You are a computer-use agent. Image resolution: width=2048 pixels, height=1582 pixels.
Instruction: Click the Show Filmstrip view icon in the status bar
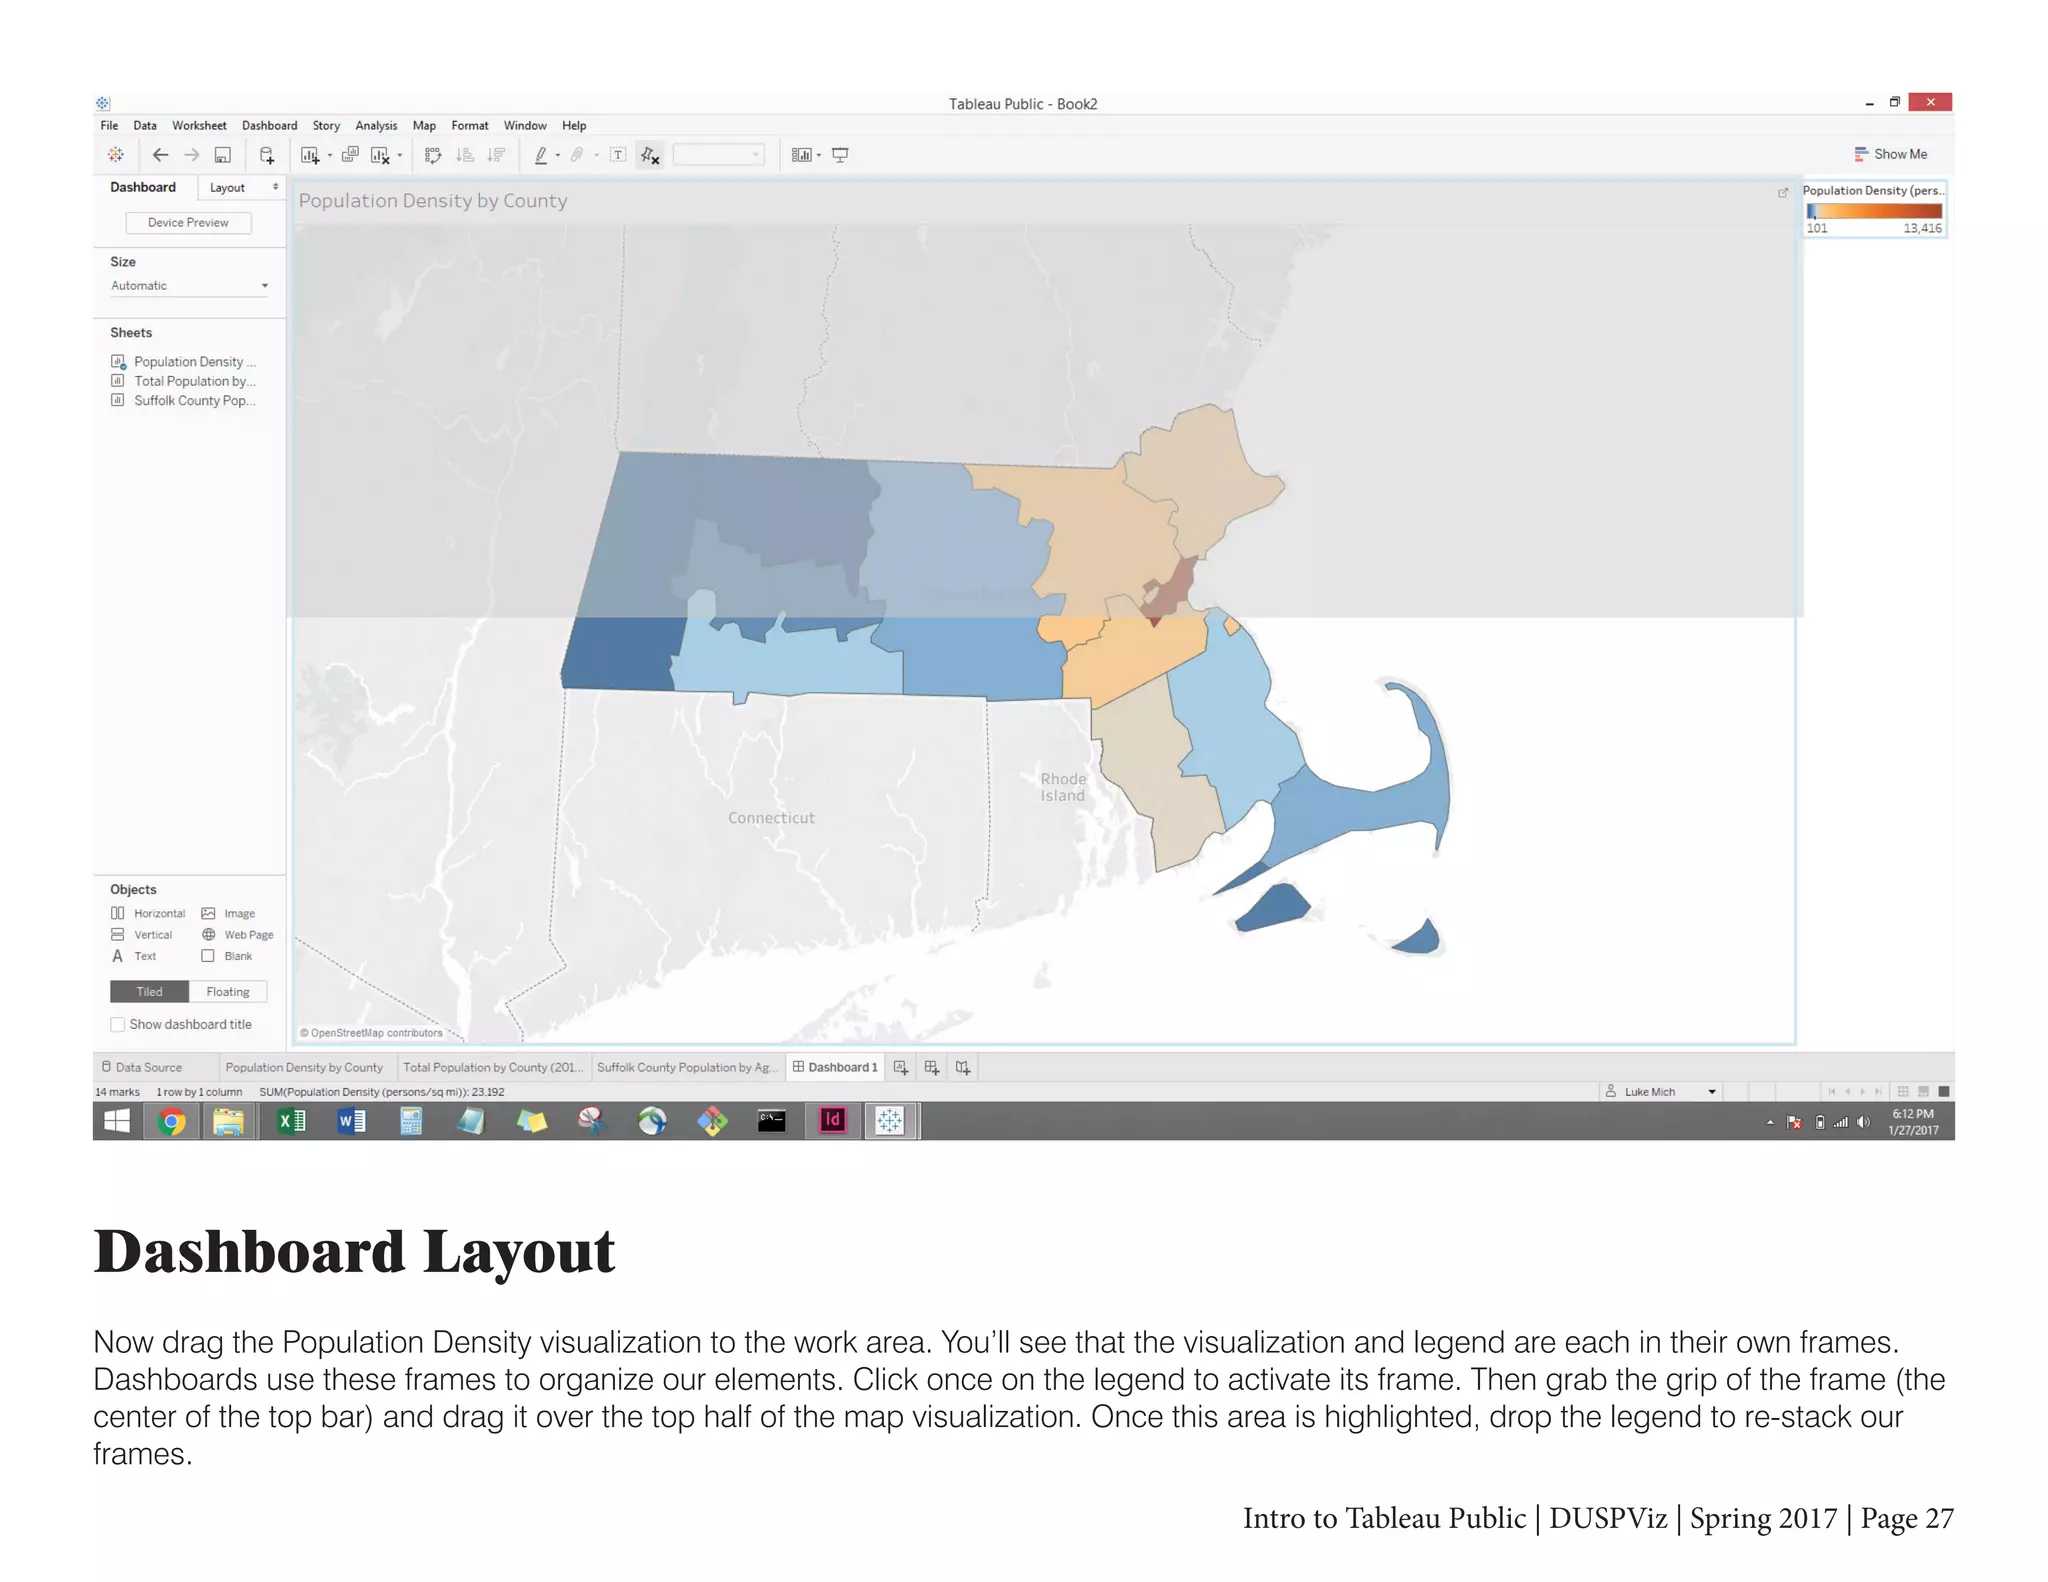[x=1923, y=1092]
